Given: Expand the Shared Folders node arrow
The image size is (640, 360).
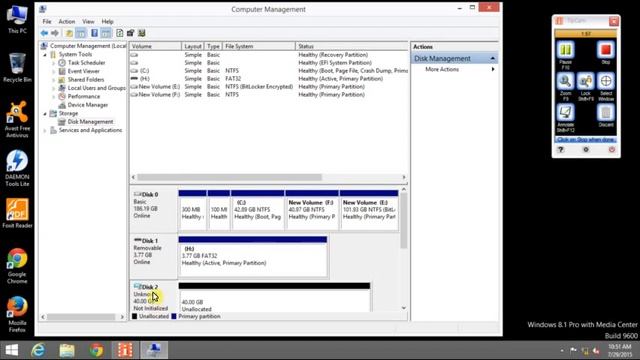Looking at the screenshot, I should click(53, 80).
